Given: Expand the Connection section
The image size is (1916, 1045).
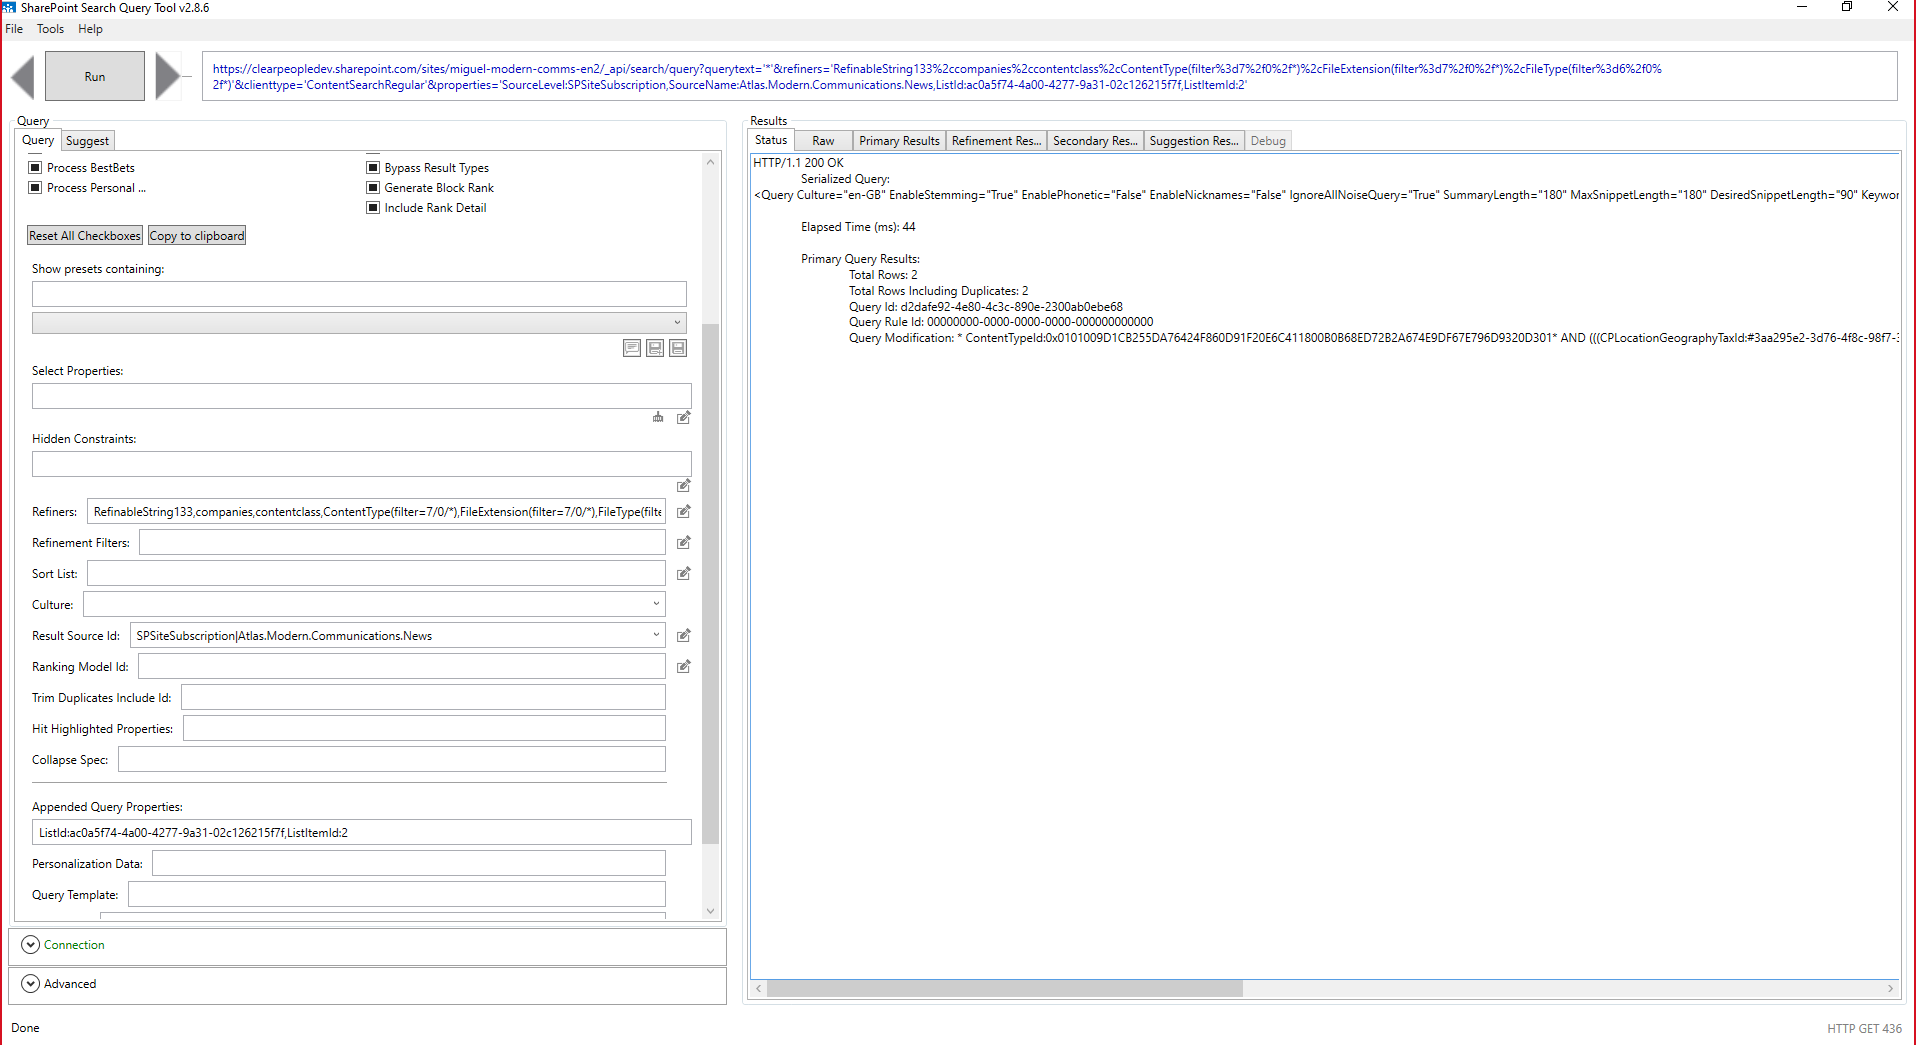Looking at the screenshot, I should click(x=31, y=944).
